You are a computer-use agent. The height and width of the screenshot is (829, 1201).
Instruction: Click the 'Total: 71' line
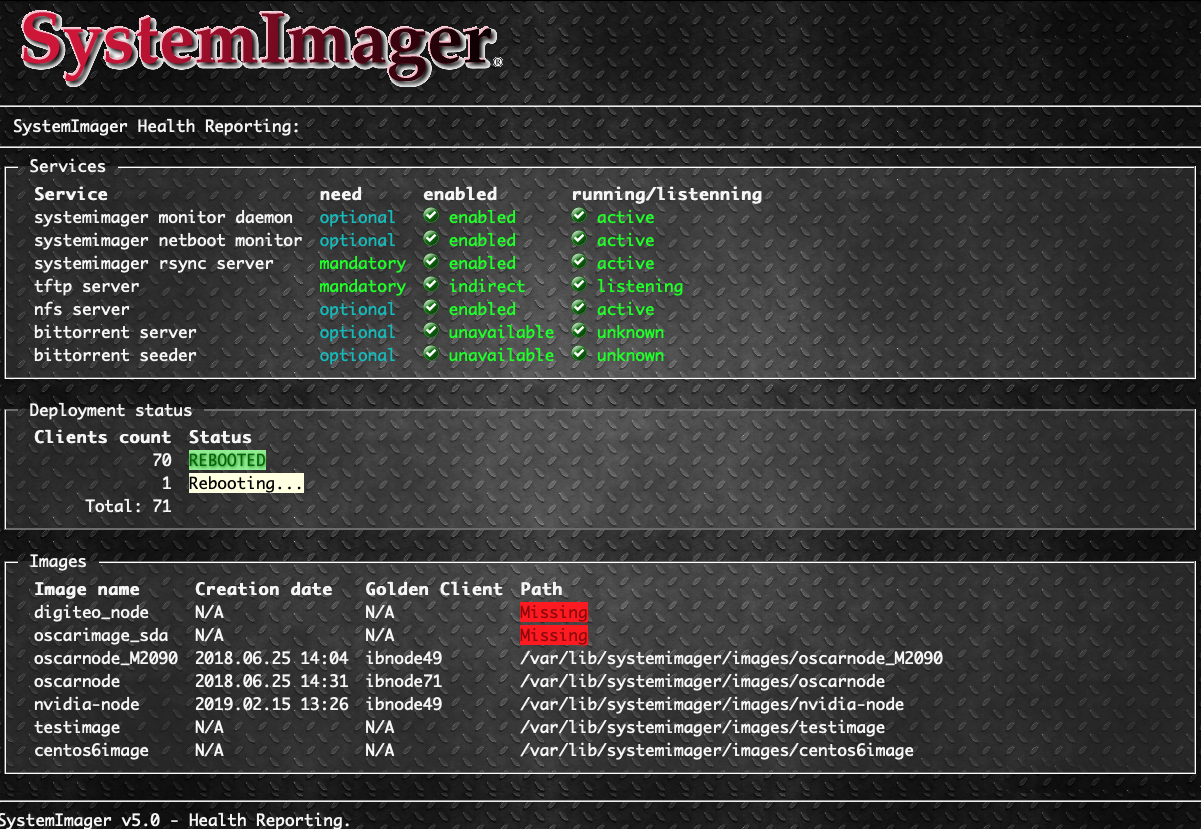pyautogui.click(x=128, y=507)
